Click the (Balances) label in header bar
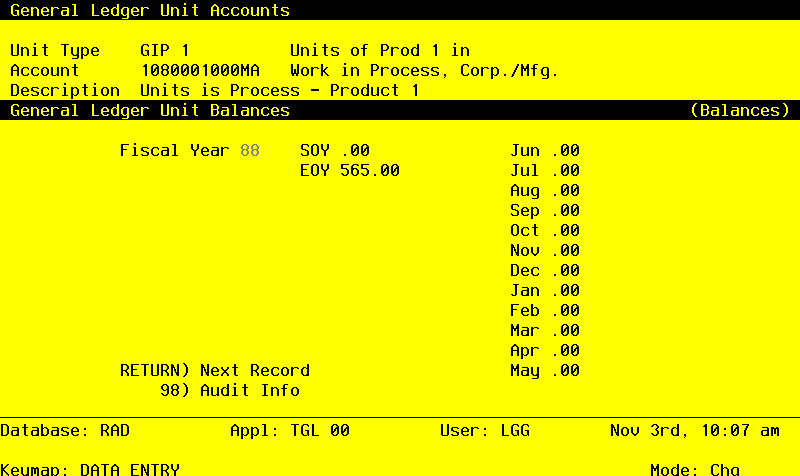 click(x=740, y=110)
